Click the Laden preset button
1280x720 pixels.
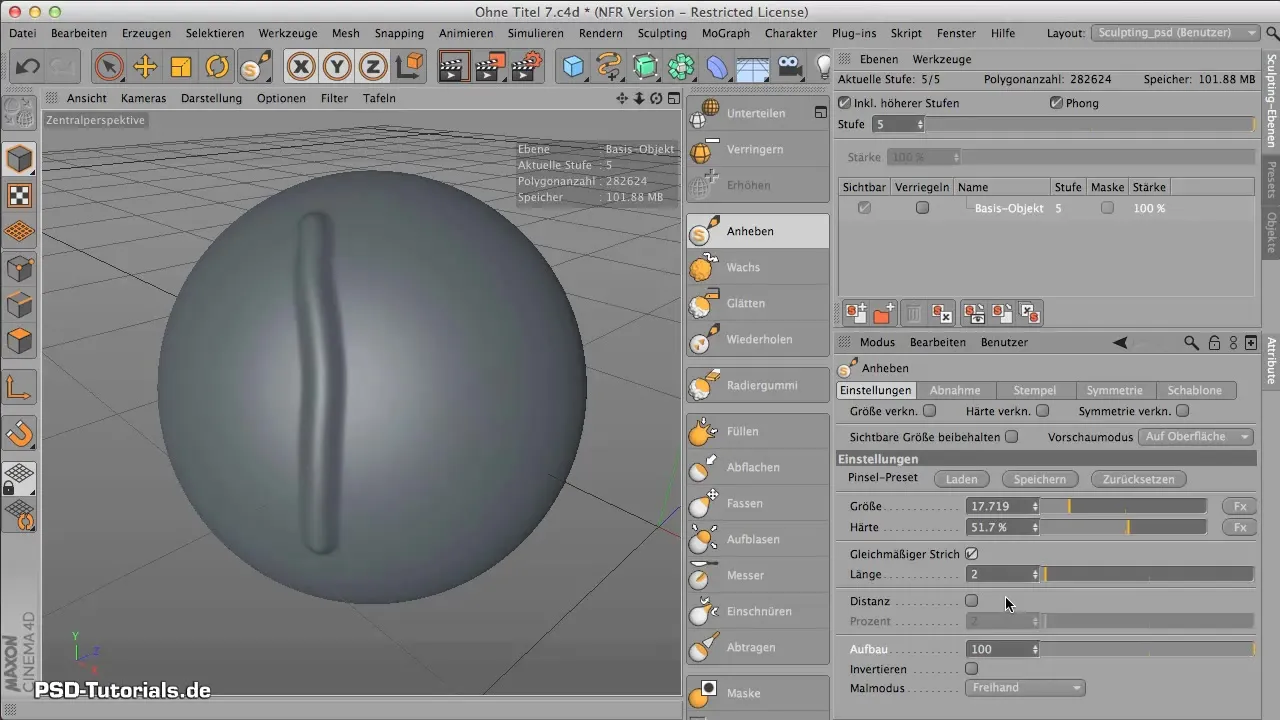point(962,479)
